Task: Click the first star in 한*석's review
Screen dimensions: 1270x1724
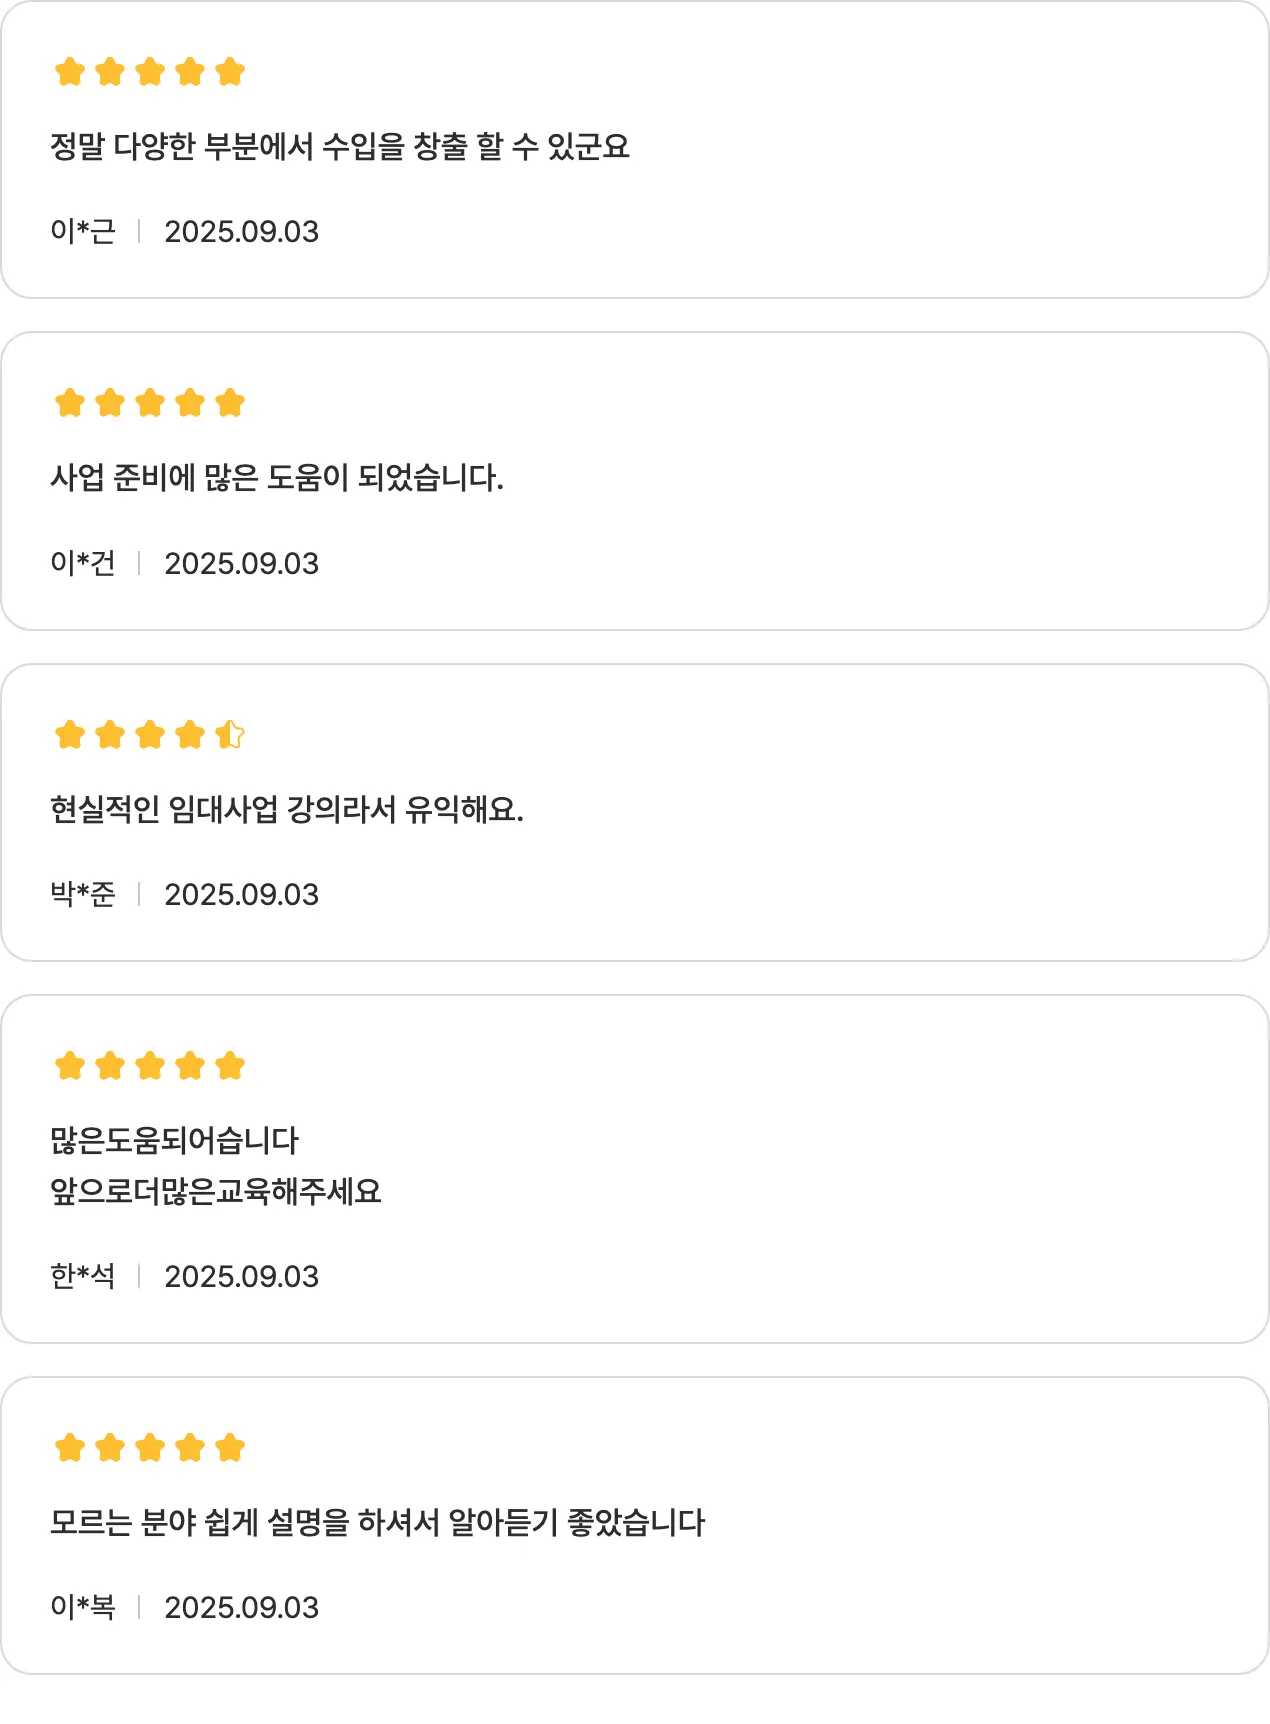Action: [x=70, y=1066]
